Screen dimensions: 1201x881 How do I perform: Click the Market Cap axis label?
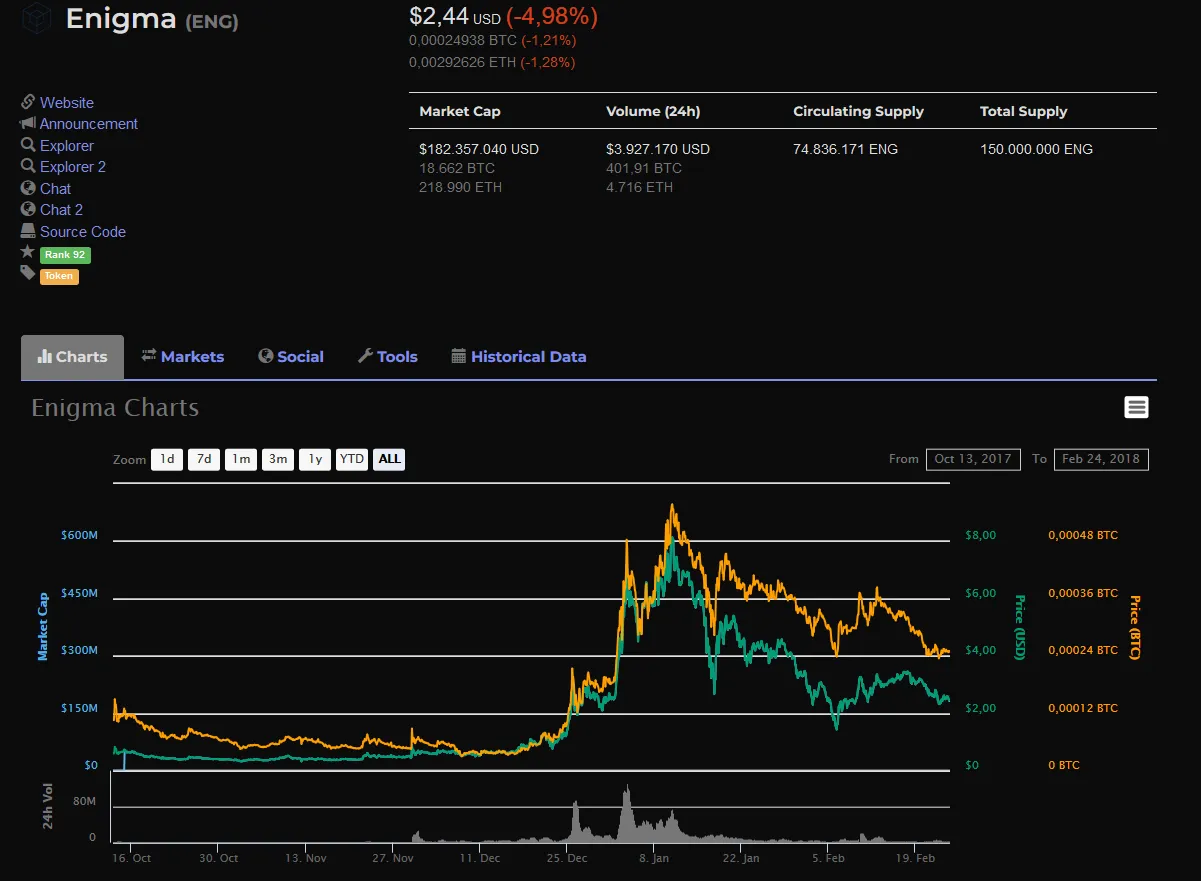pyautogui.click(x=43, y=627)
